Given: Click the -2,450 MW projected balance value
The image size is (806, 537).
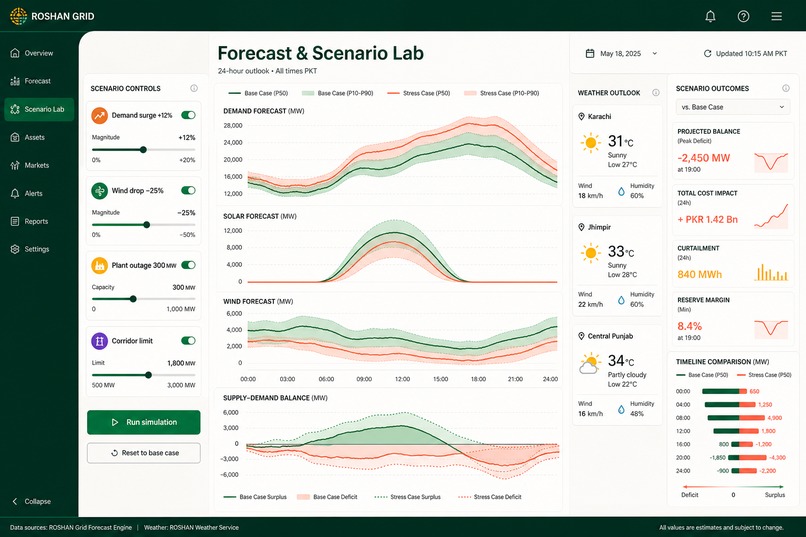Looking at the screenshot, I should (703, 158).
